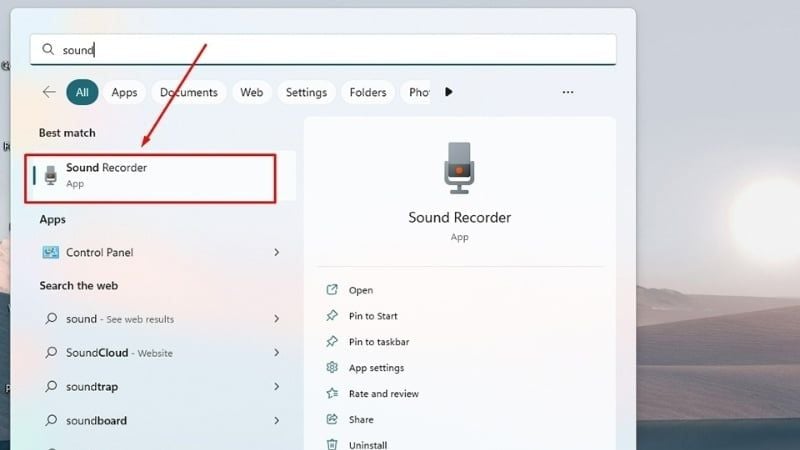Viewport: 800px width, 450px height.
Task: Select the partially visible Photos filter tab
Action: [416, 92]
